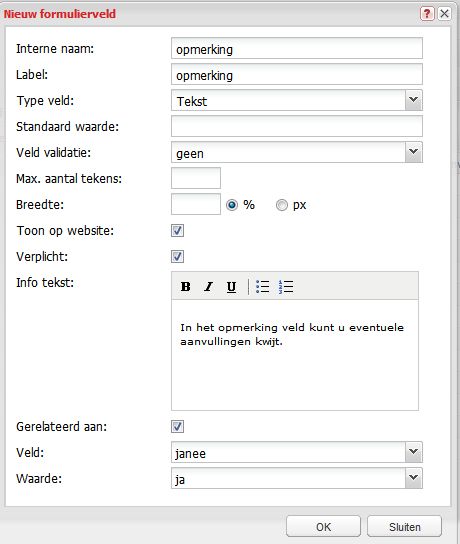Close the Nieuw formulierveld dialog
The width and height of the screenshot is (460, 544).
[x=444, y=14]
